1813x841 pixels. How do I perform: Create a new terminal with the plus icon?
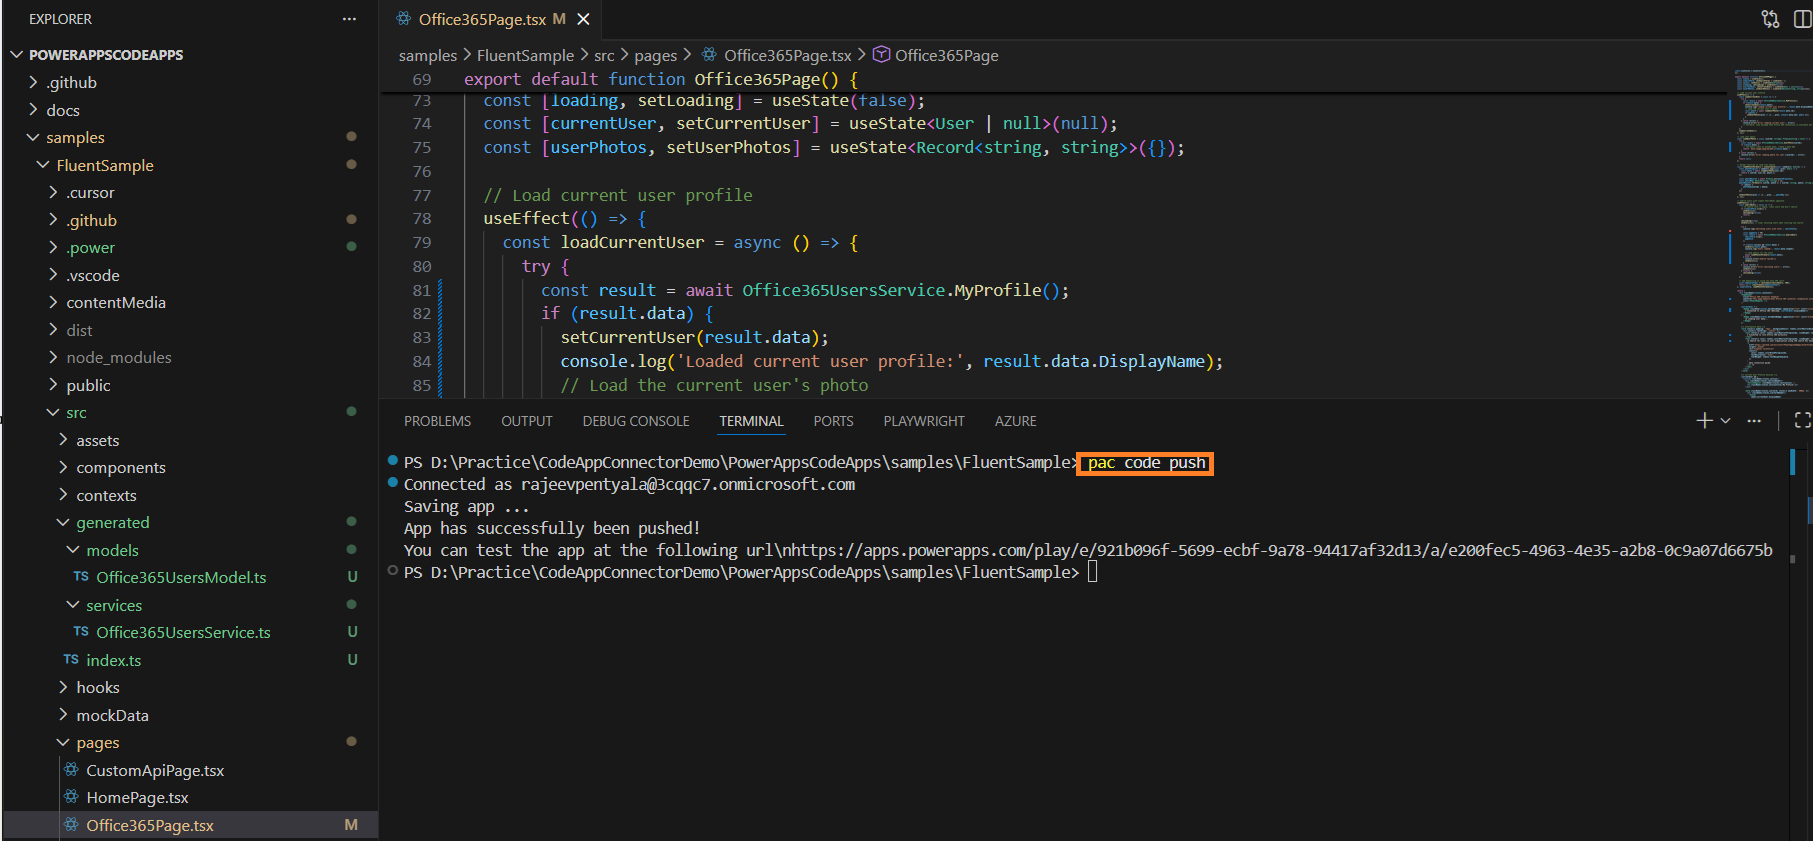tap(1704, 421)
